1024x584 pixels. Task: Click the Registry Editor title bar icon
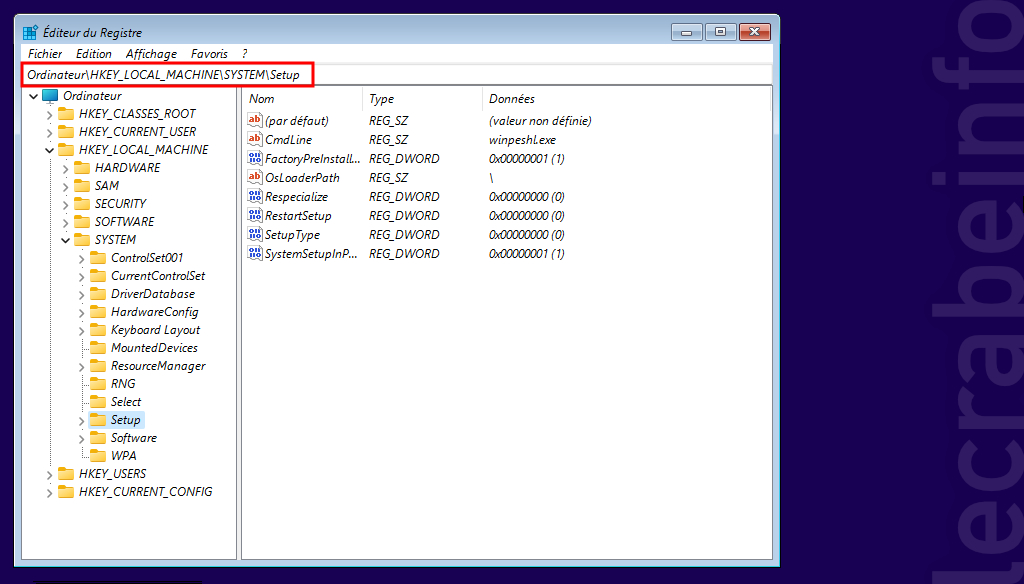(x=30, y=32)
